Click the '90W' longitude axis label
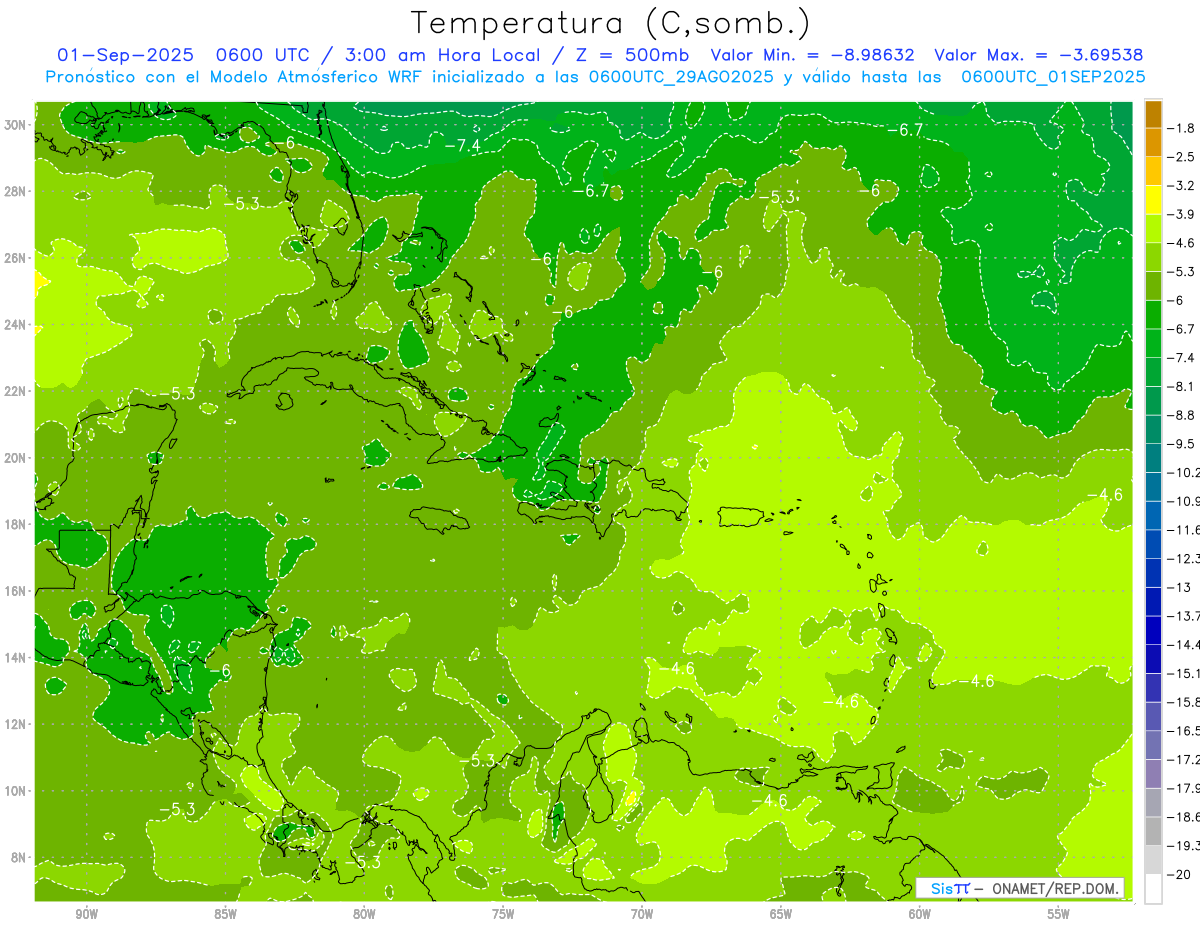Viewport: 1200px width, 927px height. point(87,914)
